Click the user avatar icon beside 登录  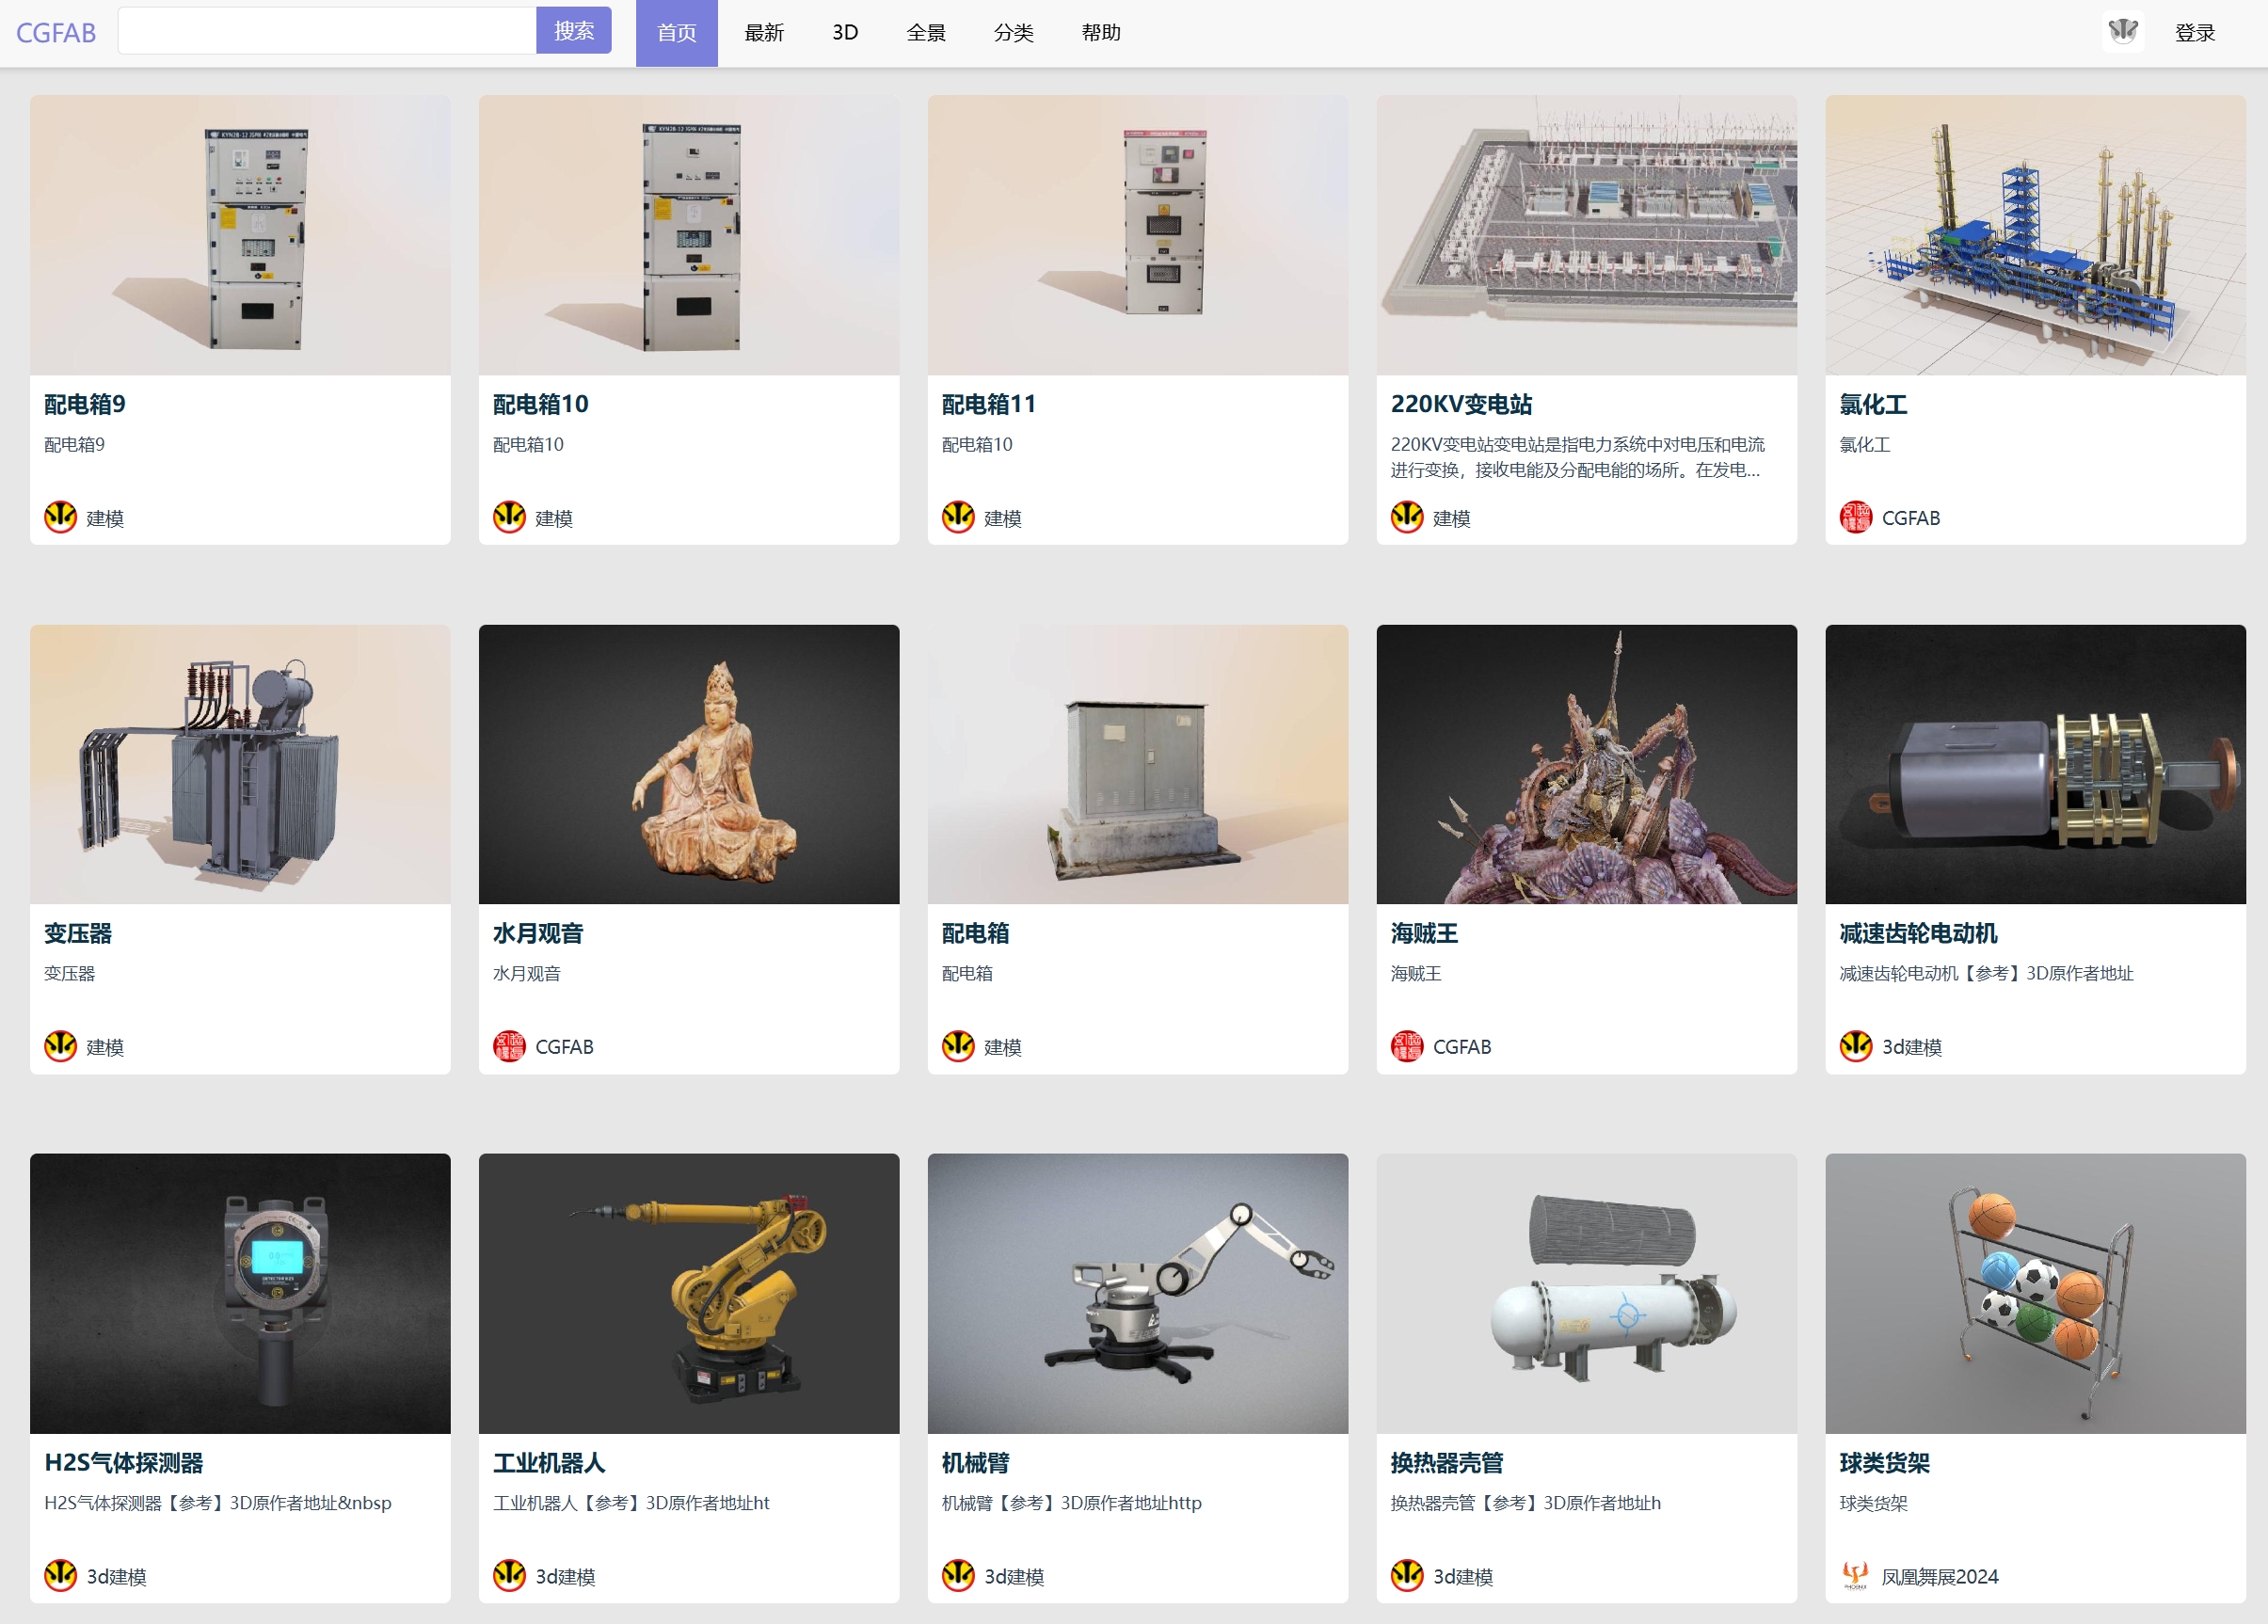coord(2123,32)
